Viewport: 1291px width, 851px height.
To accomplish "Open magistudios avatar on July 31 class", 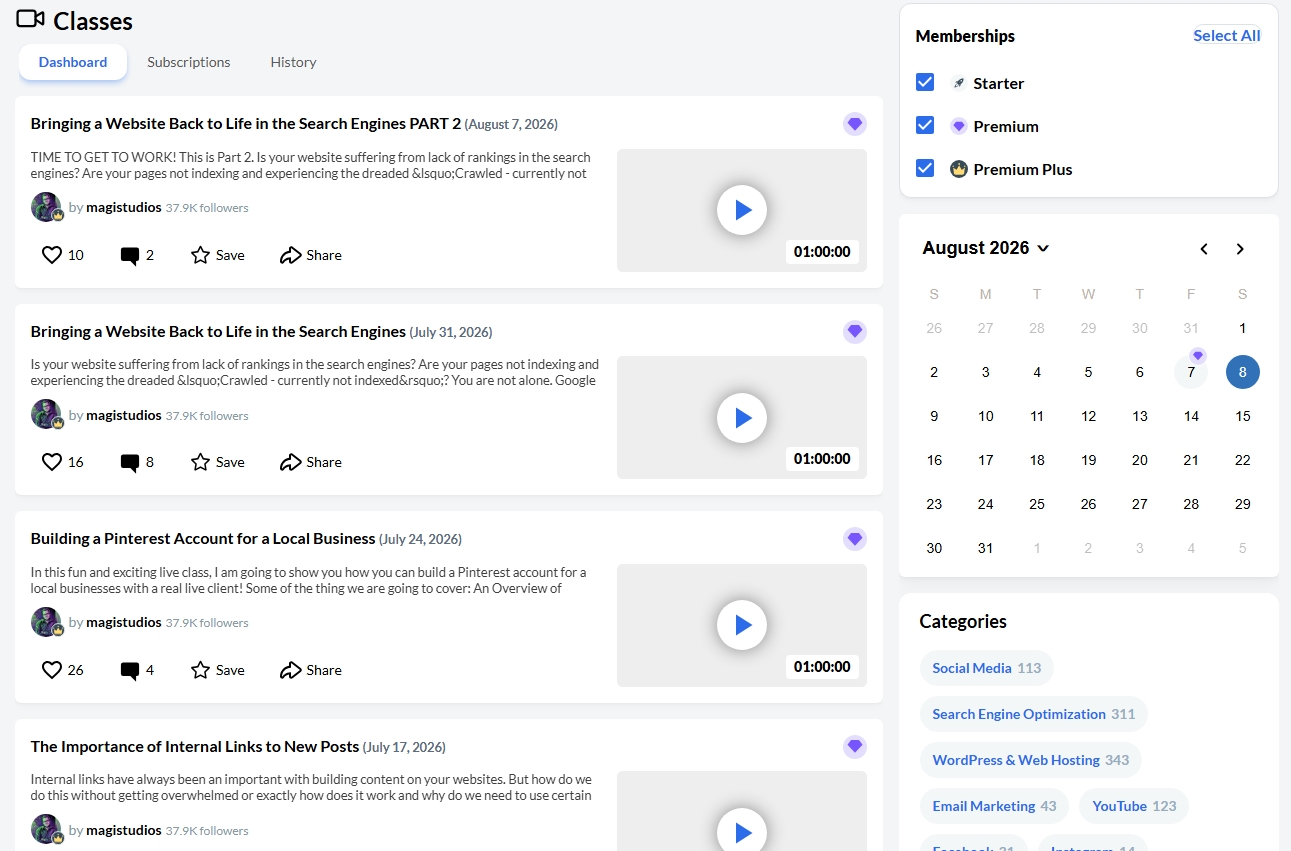I will 46,414.
